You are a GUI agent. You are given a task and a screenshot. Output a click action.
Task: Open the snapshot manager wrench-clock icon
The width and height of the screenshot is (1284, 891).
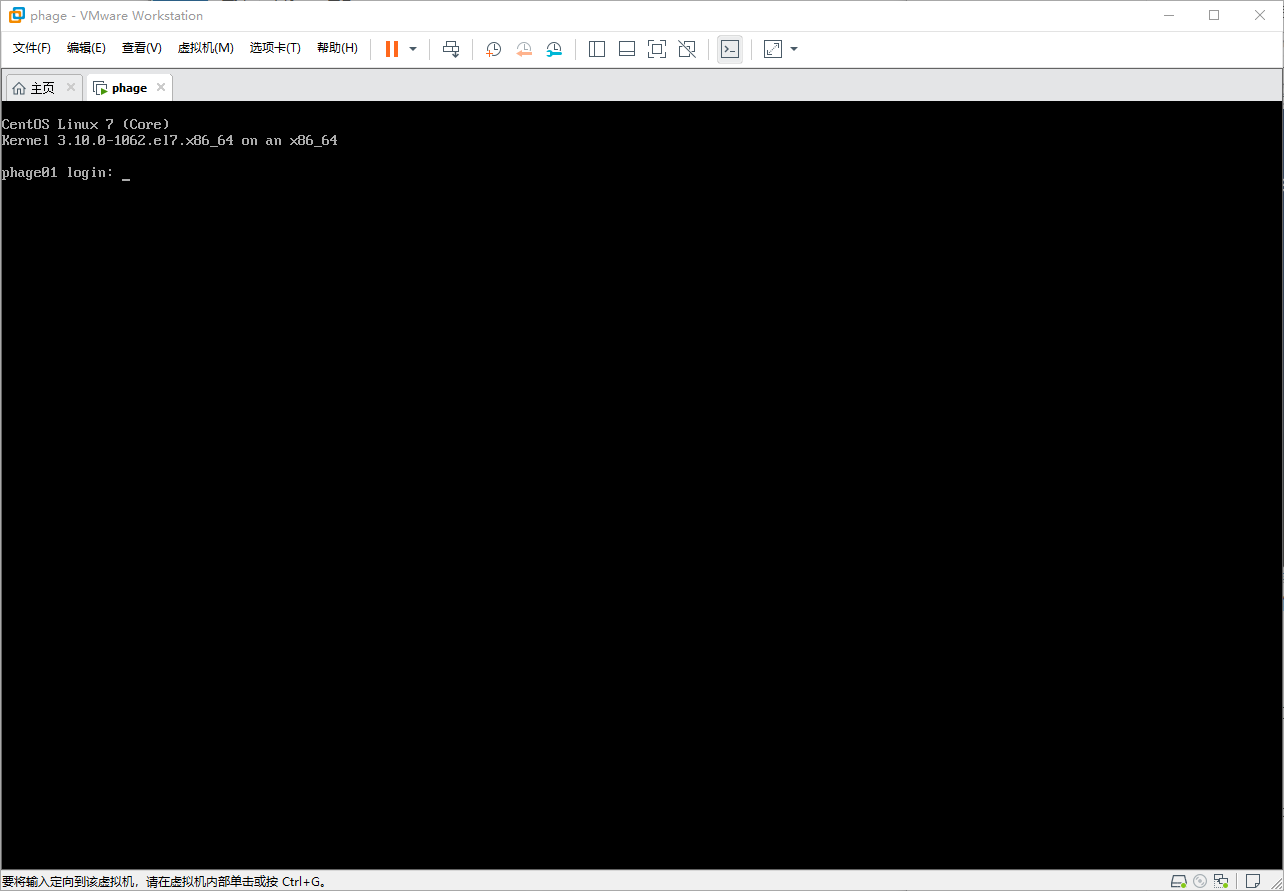coord(554,49)
